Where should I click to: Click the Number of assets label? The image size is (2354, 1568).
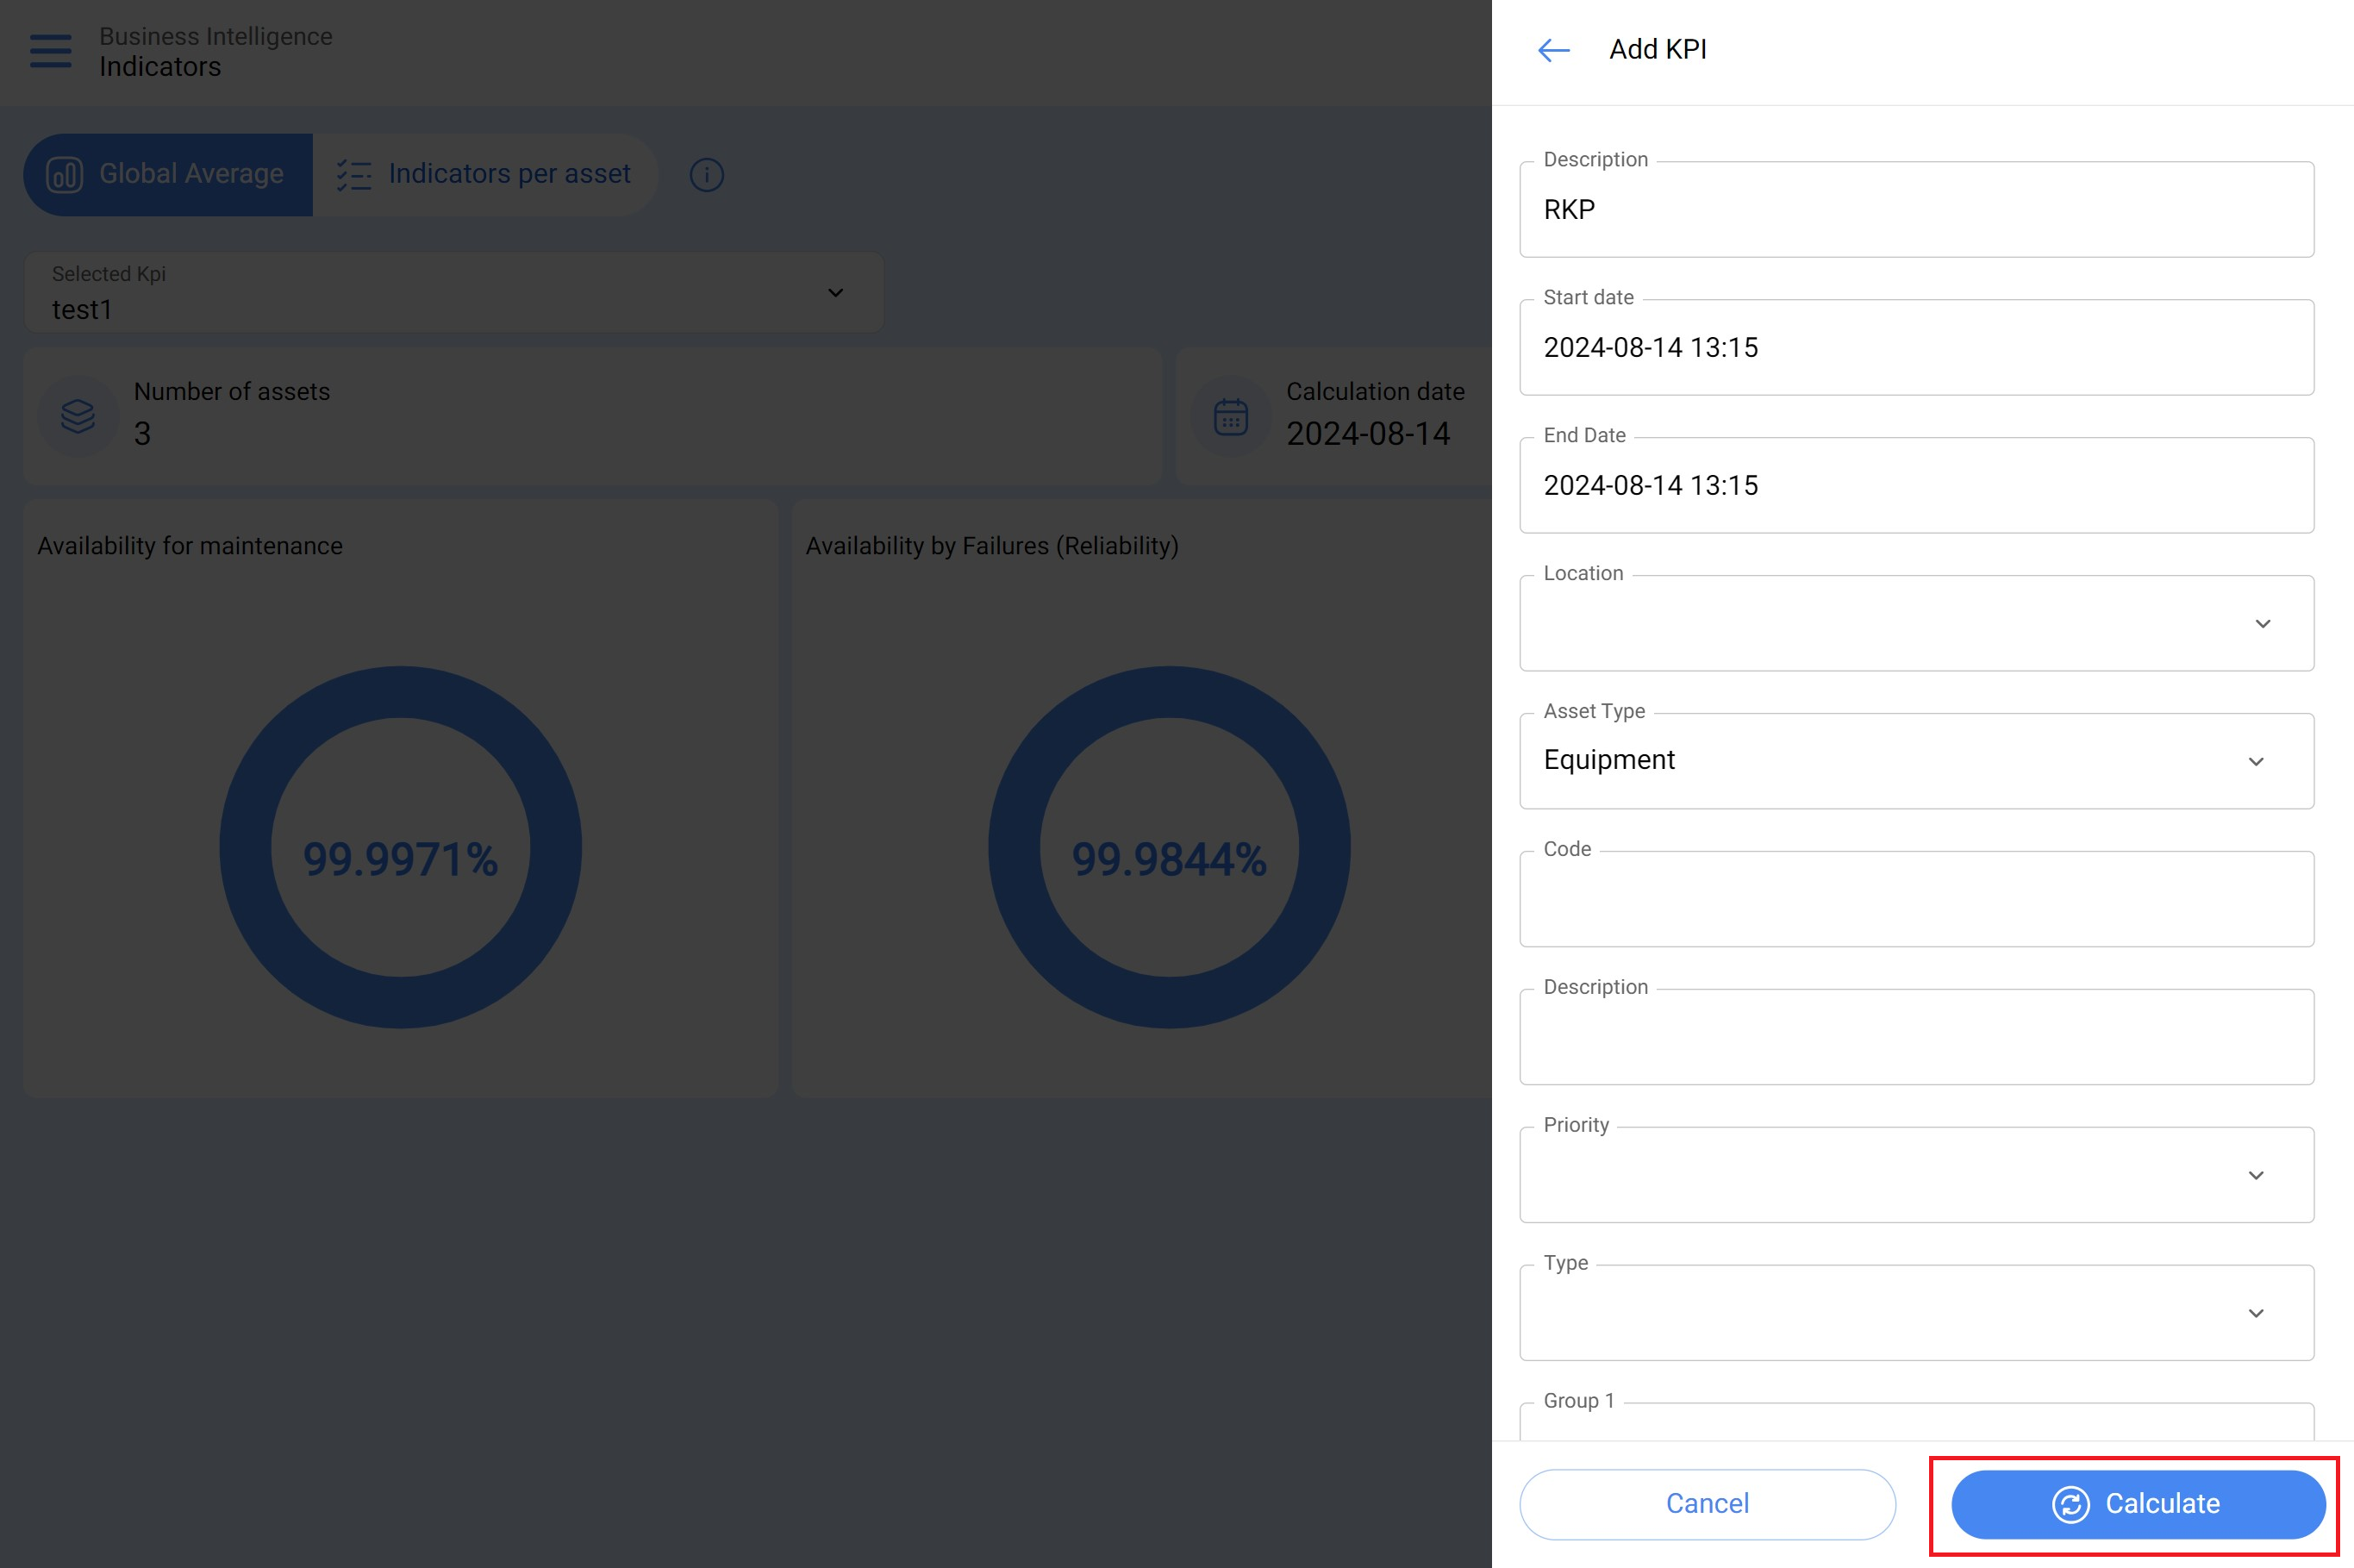click(232, 392)
